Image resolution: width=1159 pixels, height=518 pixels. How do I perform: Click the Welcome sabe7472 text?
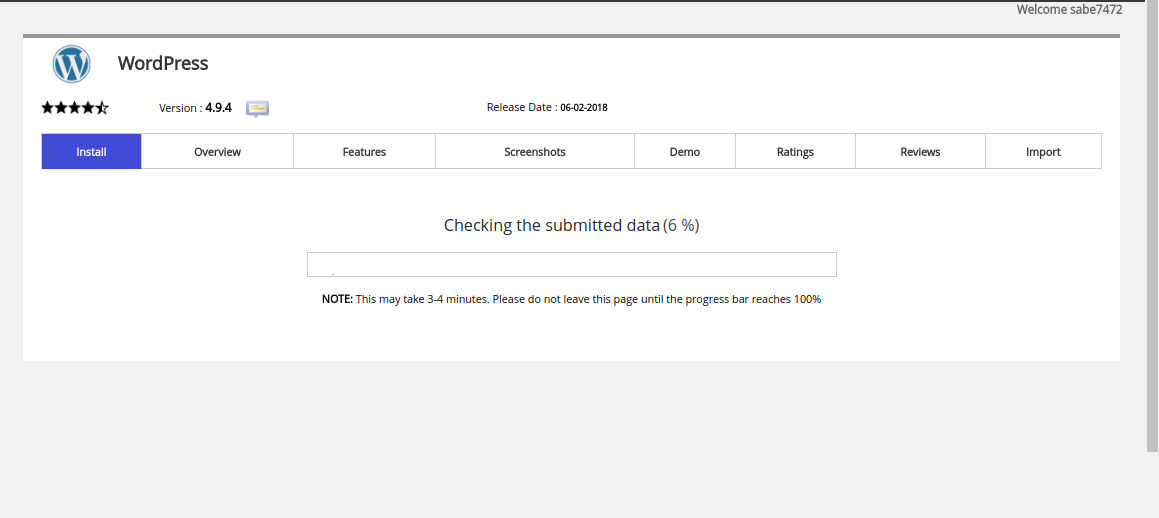tap(1069, 10)
